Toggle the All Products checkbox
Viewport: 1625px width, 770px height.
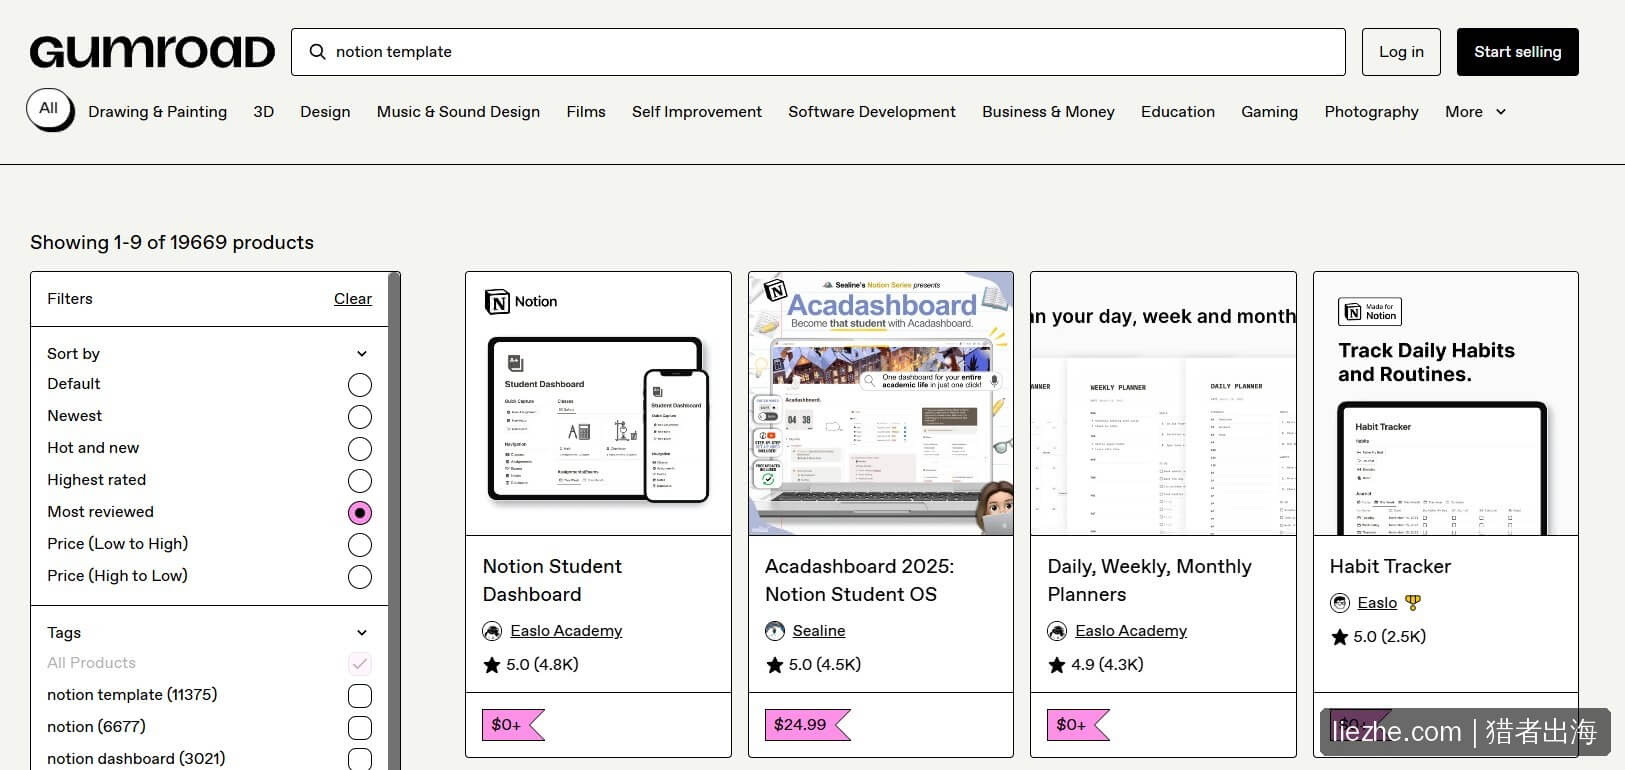360,664
